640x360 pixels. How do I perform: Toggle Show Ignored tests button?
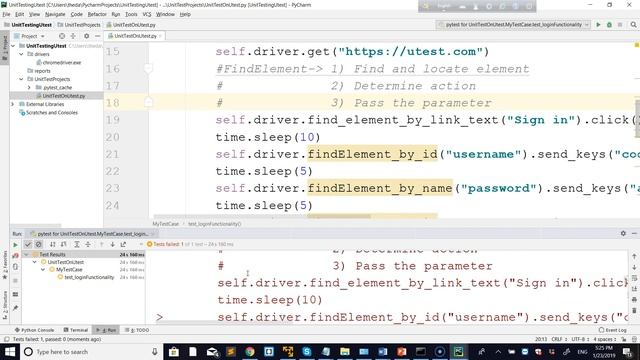coord(38,244)
